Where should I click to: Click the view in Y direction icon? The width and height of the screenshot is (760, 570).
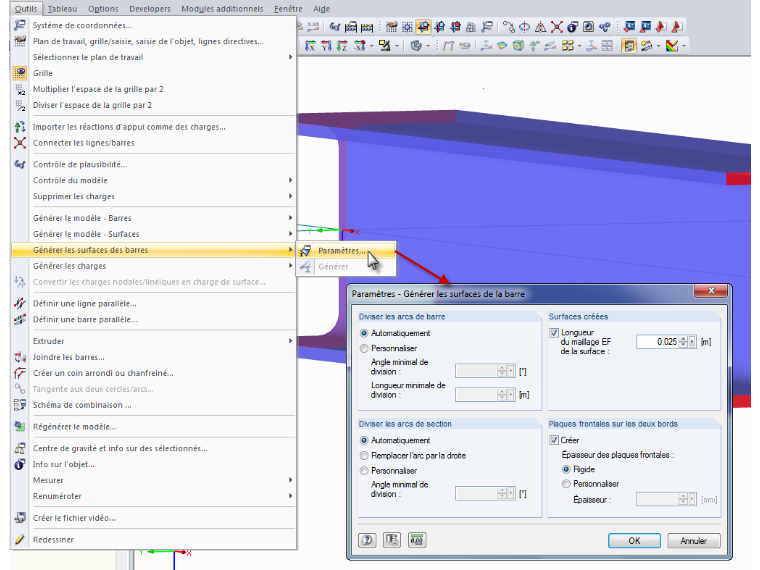click(x=326, y=46)
